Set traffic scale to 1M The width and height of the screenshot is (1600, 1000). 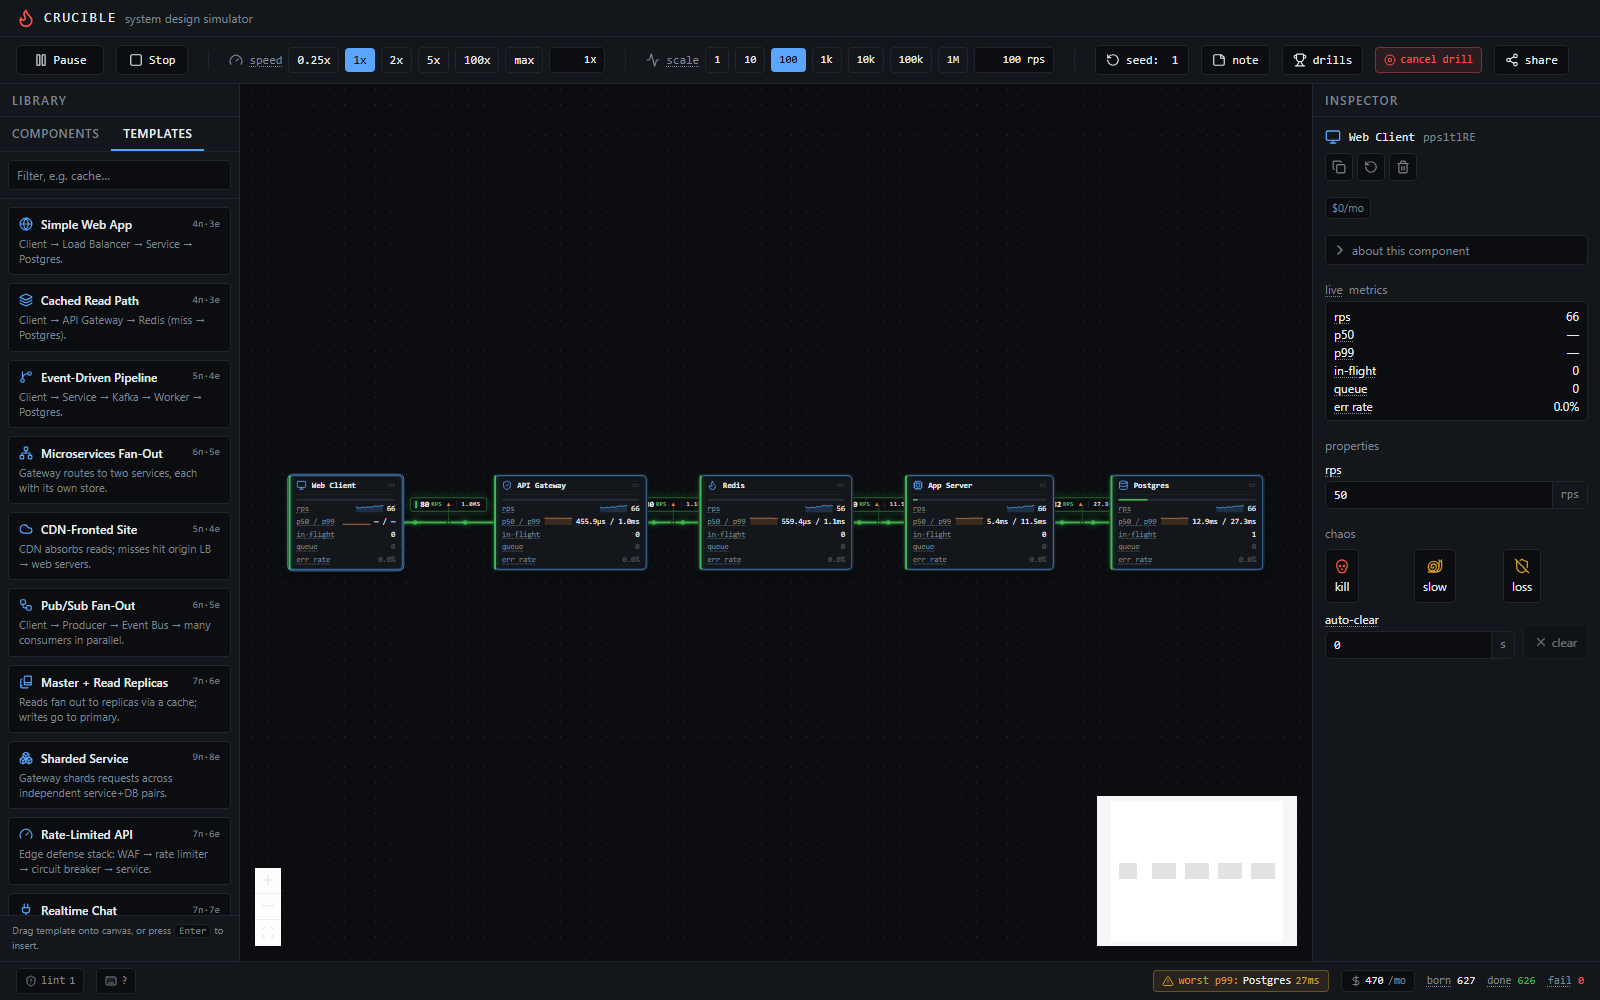click(953, 60)
